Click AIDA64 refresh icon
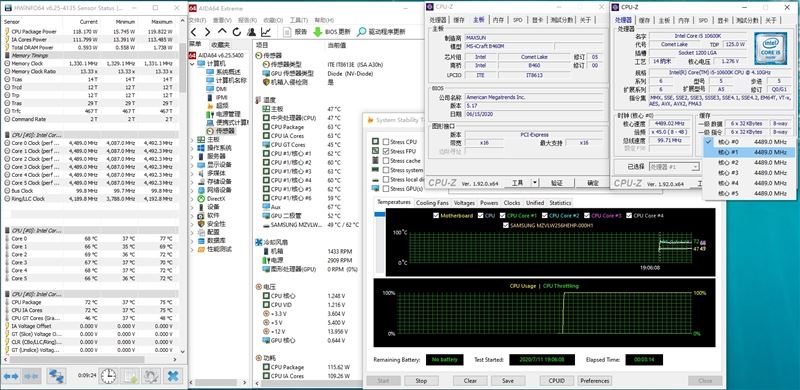This screenshot has height=390, width=800. [237, 32]
